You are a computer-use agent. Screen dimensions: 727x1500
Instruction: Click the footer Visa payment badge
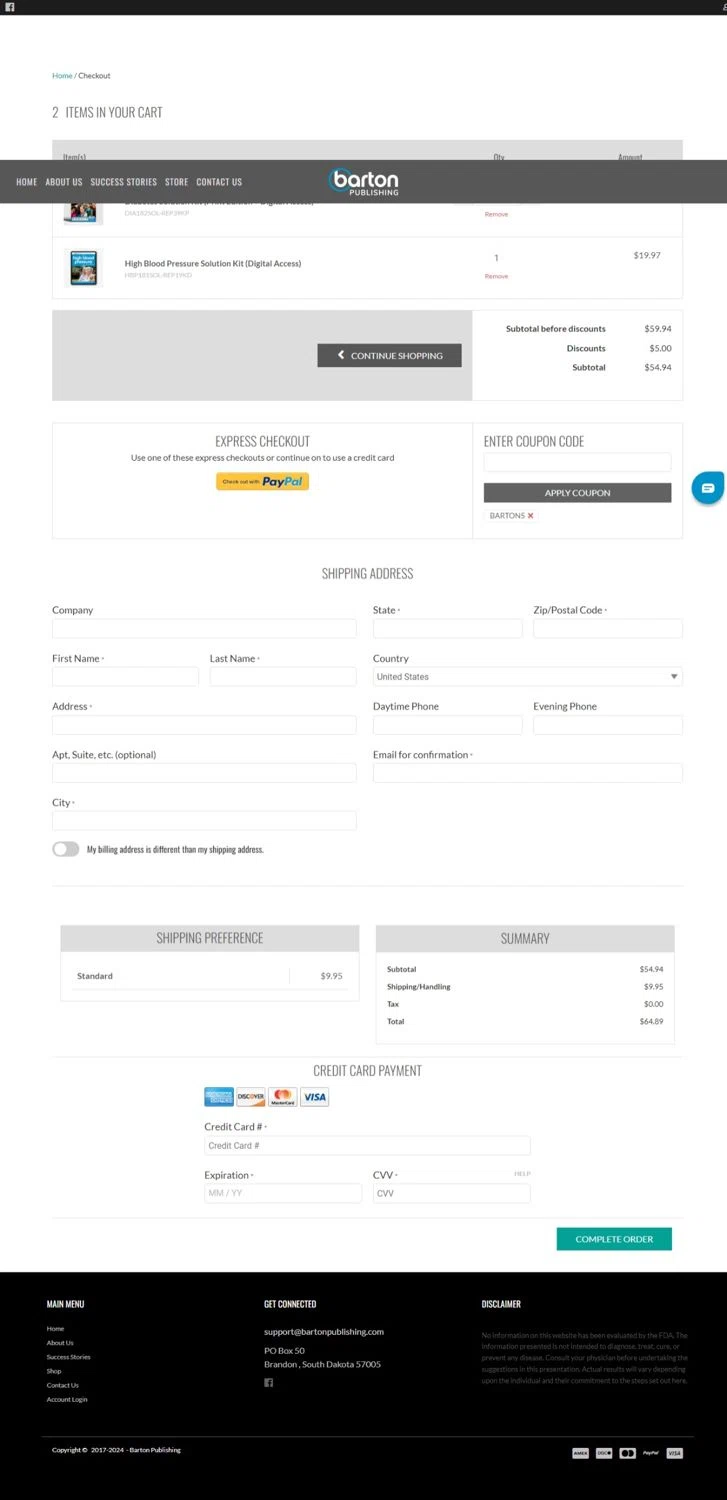tap(674, 1453)
